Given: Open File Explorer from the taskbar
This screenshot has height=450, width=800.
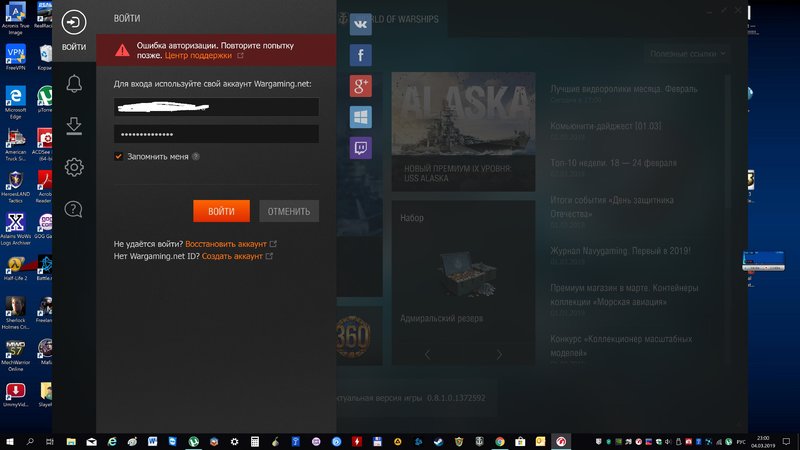Looking at the screenshot, I should click(71, 441).
